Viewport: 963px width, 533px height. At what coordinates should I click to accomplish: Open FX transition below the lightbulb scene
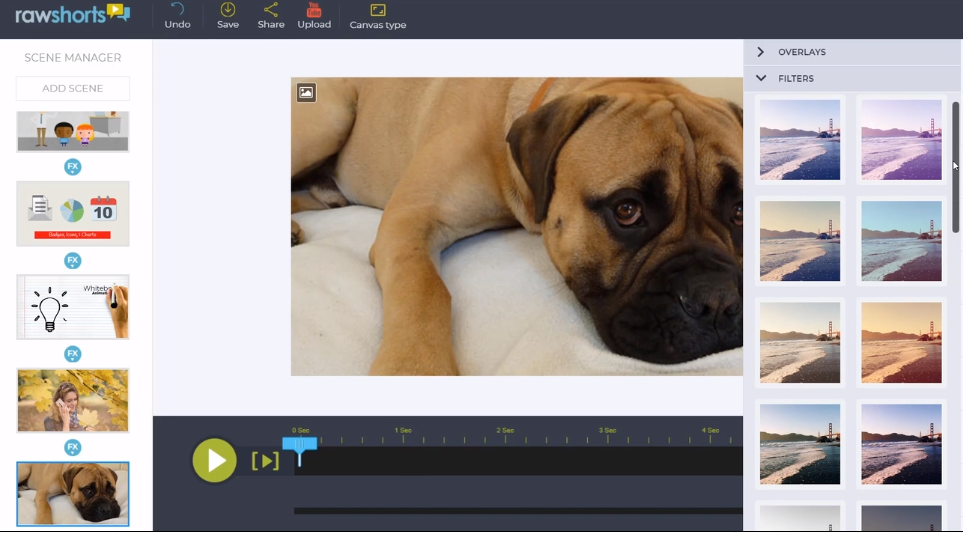point(72,354)
